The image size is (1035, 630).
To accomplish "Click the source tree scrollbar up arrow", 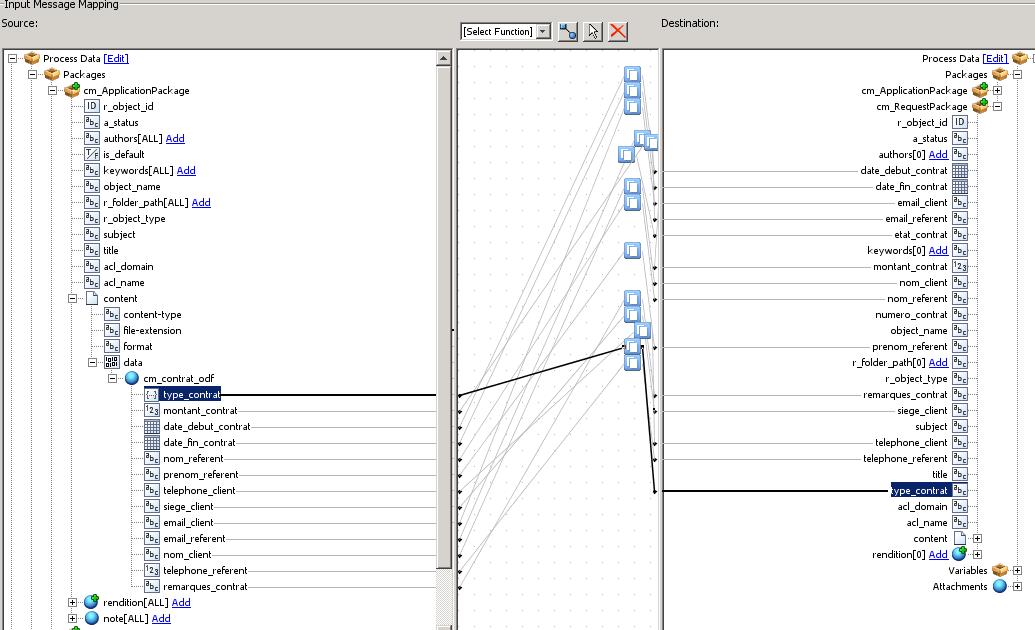I will [444, 58].
